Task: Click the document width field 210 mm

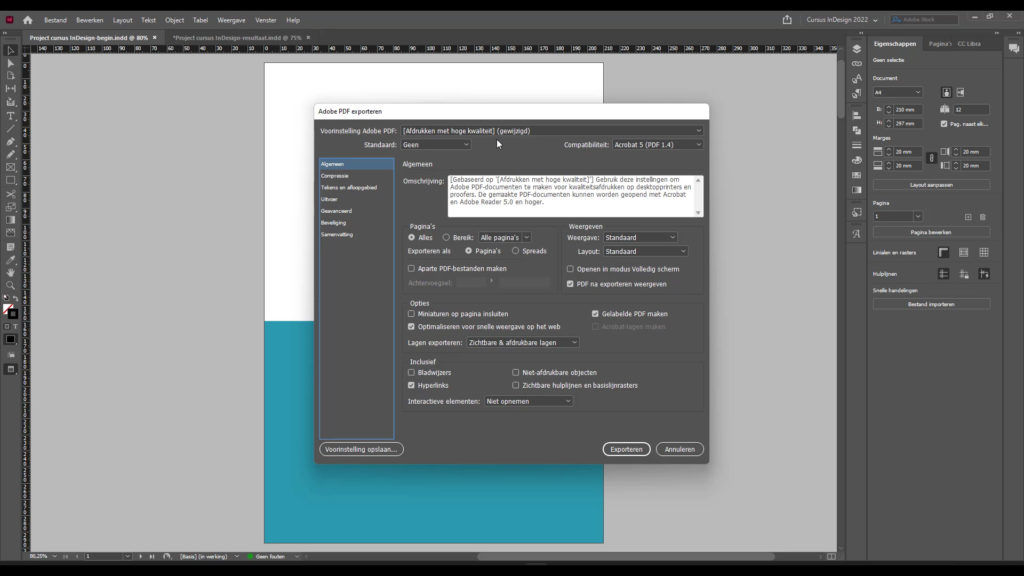Action: (908, 110)
